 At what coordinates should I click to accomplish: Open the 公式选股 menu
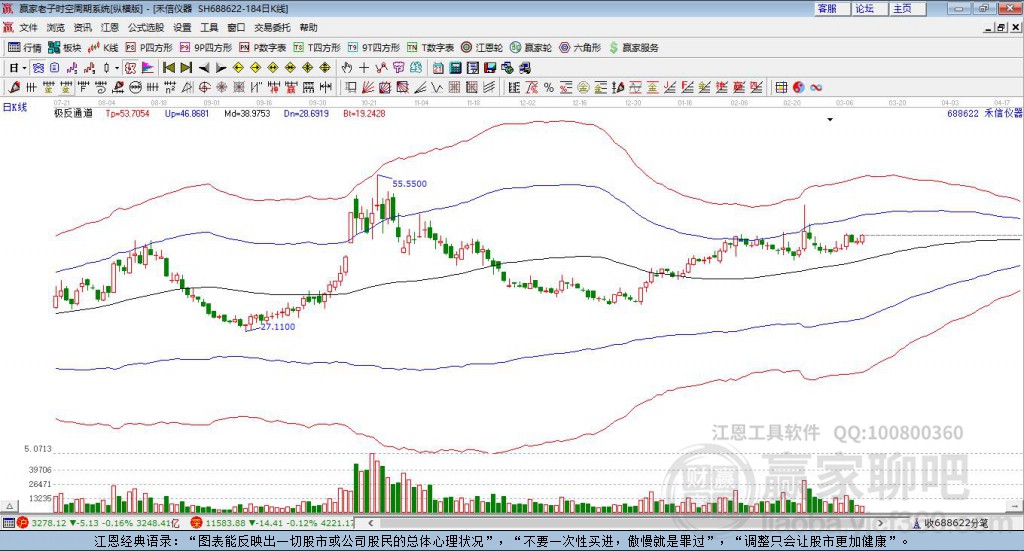tap(146, 27)
